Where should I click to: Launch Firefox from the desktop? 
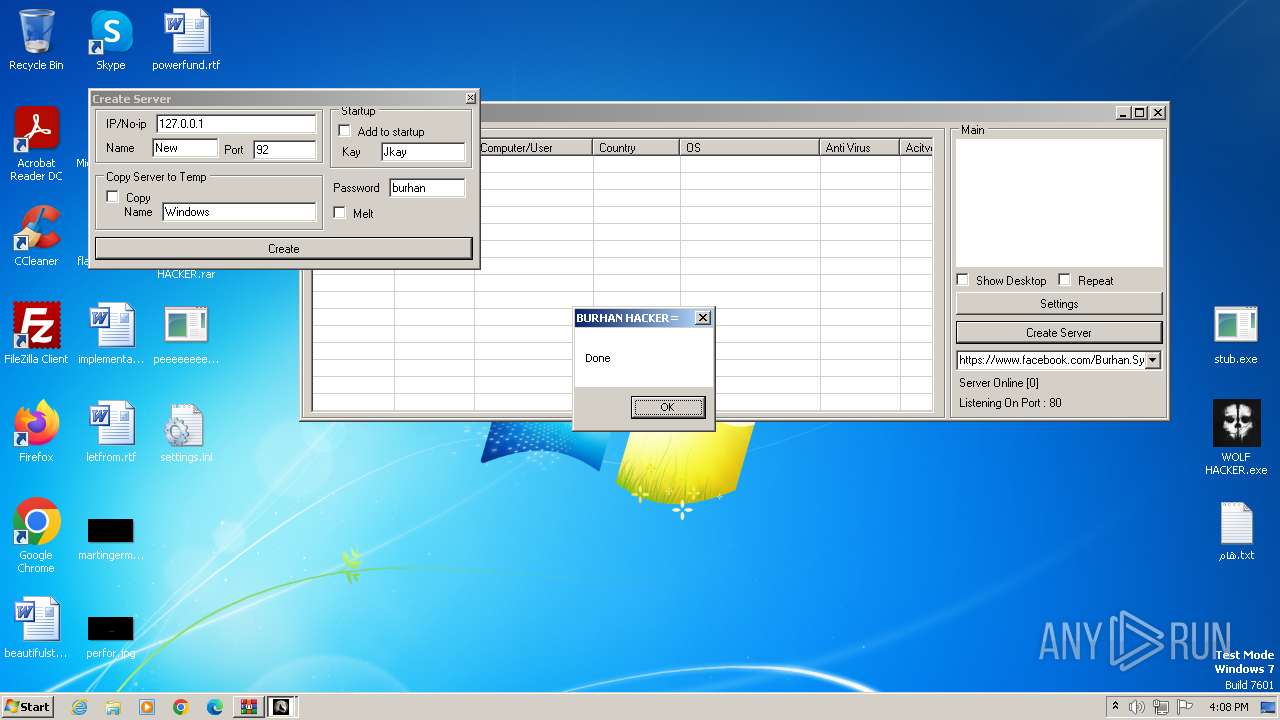tap(36, 432)
